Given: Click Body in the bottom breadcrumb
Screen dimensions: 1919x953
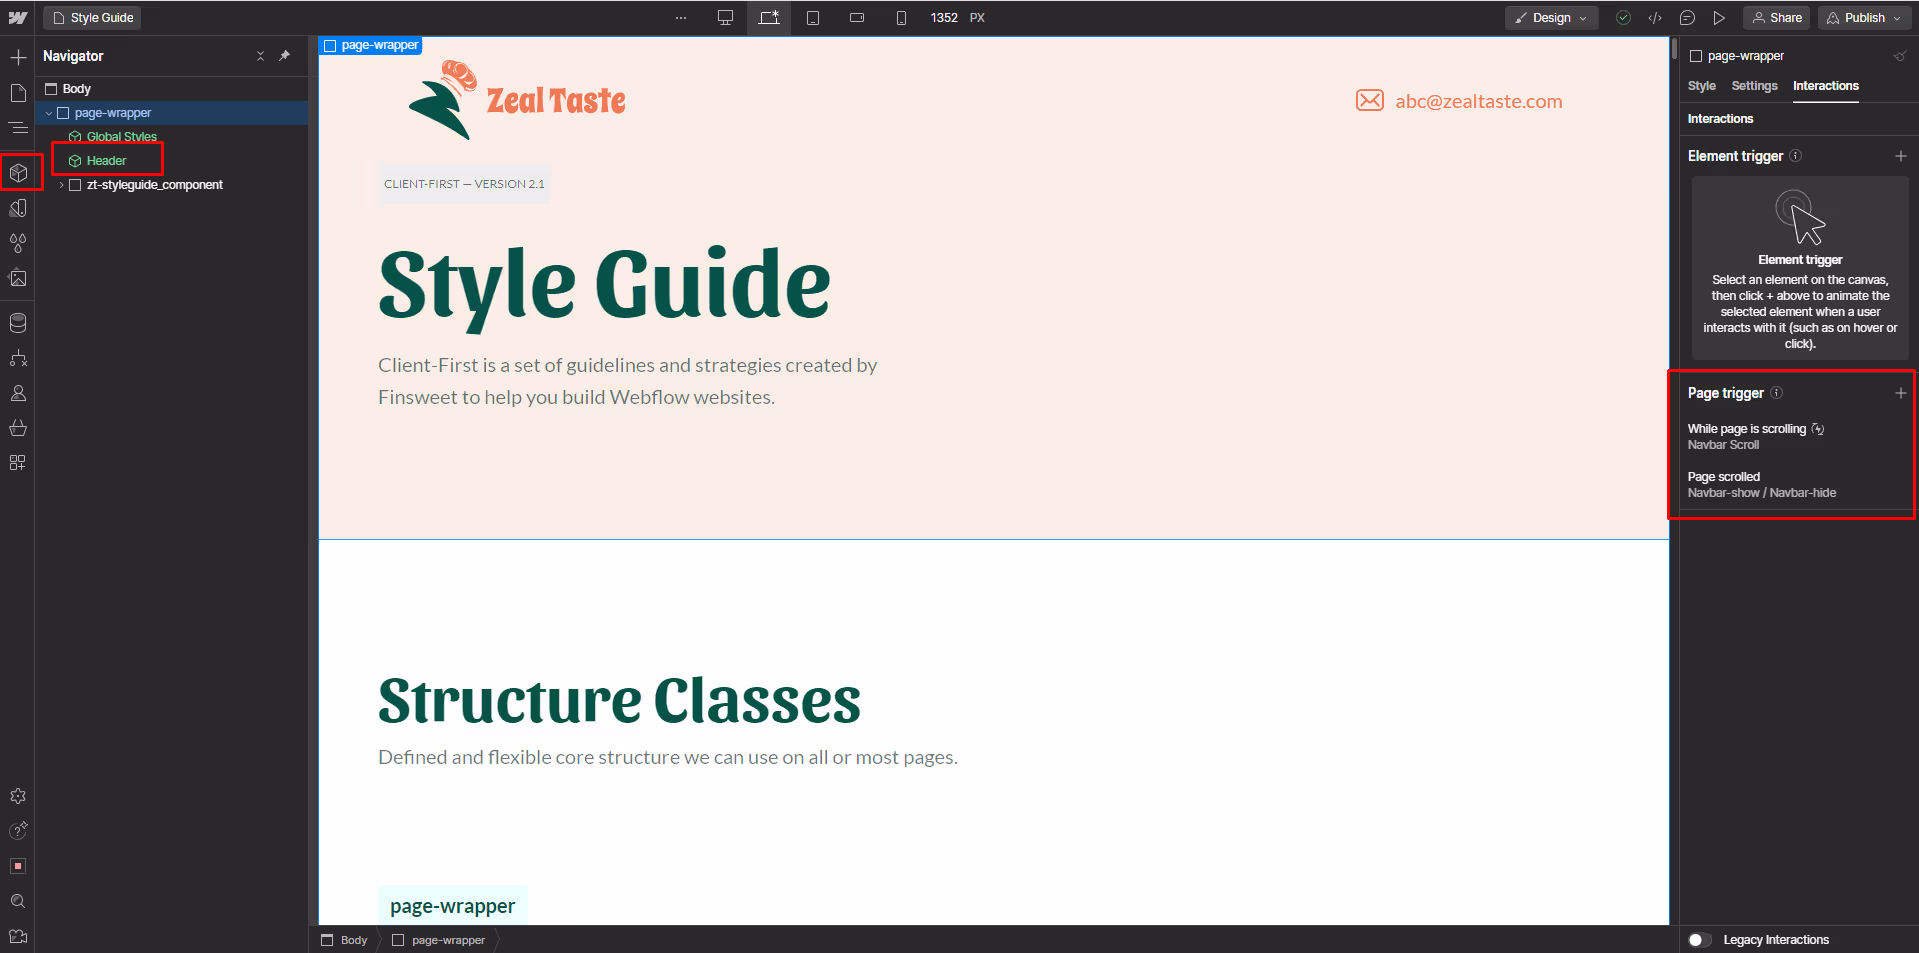Looking at the screenshot, I should point(344,940).
